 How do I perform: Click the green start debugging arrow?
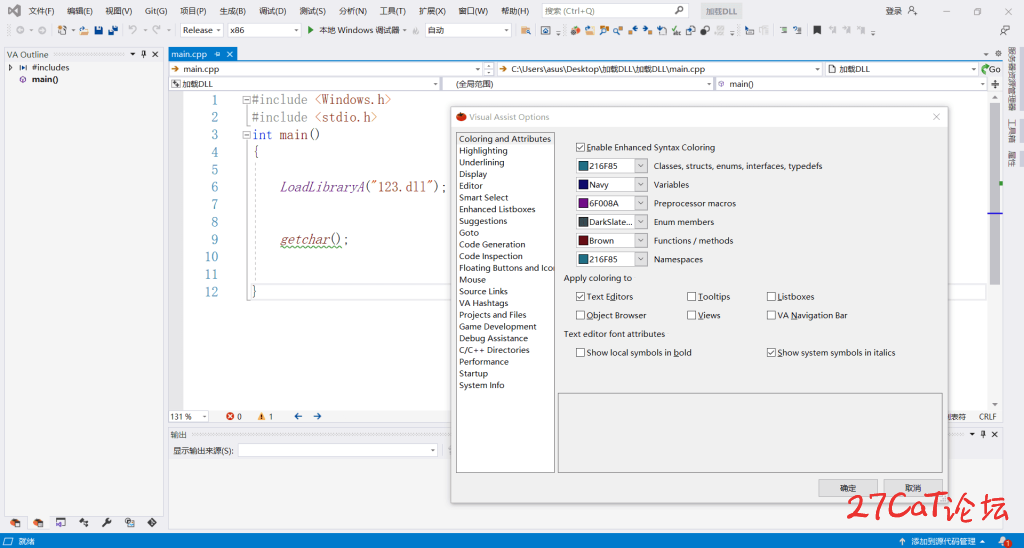pyautogui.click(x=311, y=30)
